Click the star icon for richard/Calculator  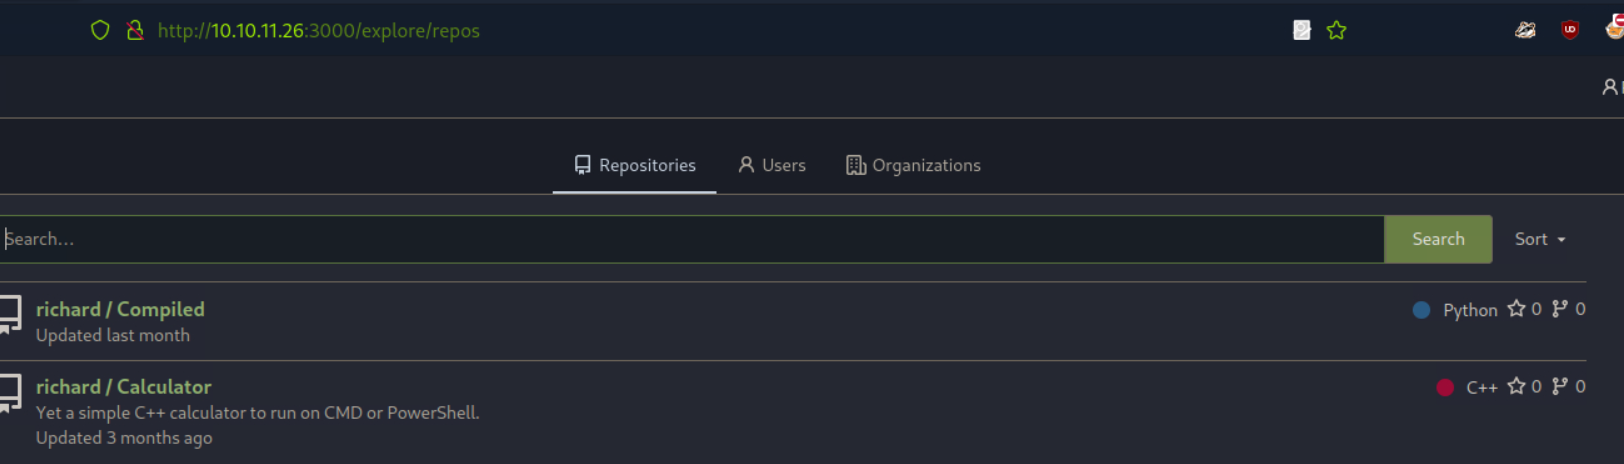click(x=1516, y=386)
